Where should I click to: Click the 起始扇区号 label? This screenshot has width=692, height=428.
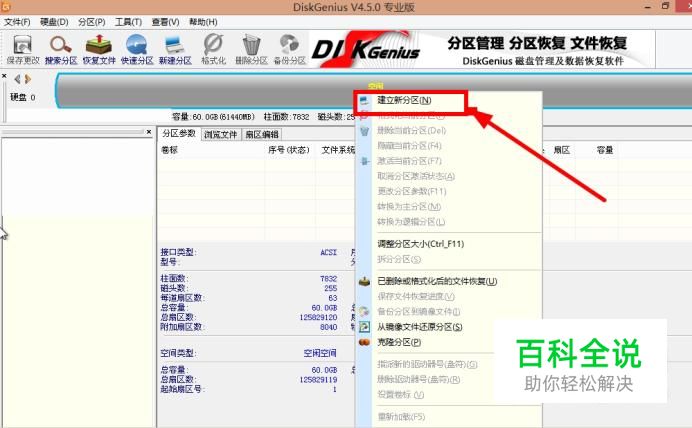pos(182,389)
